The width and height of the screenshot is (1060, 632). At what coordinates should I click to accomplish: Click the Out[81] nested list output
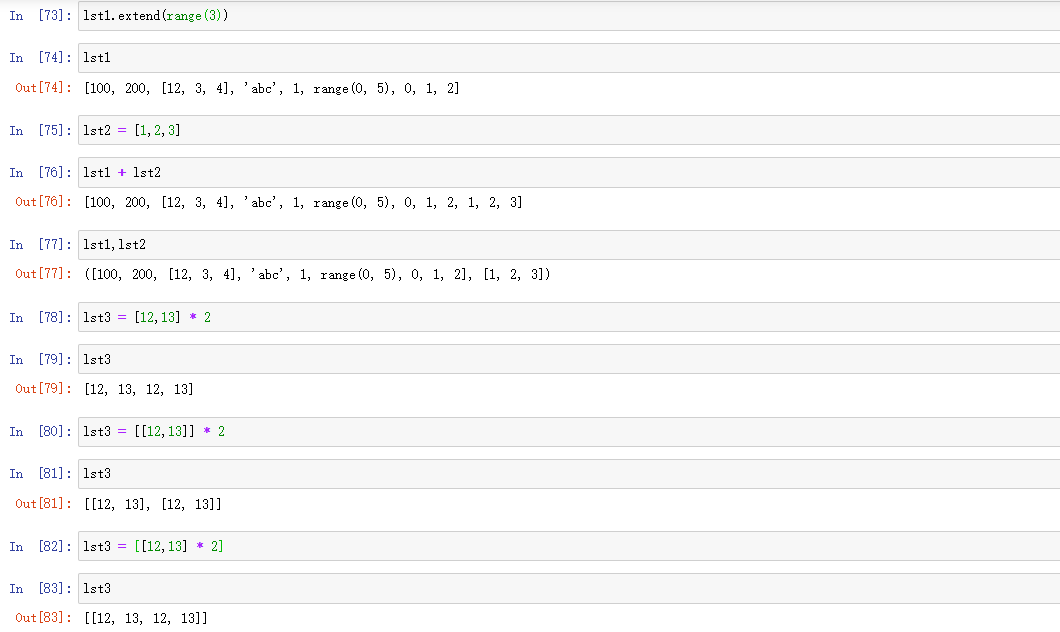[153, 504]
